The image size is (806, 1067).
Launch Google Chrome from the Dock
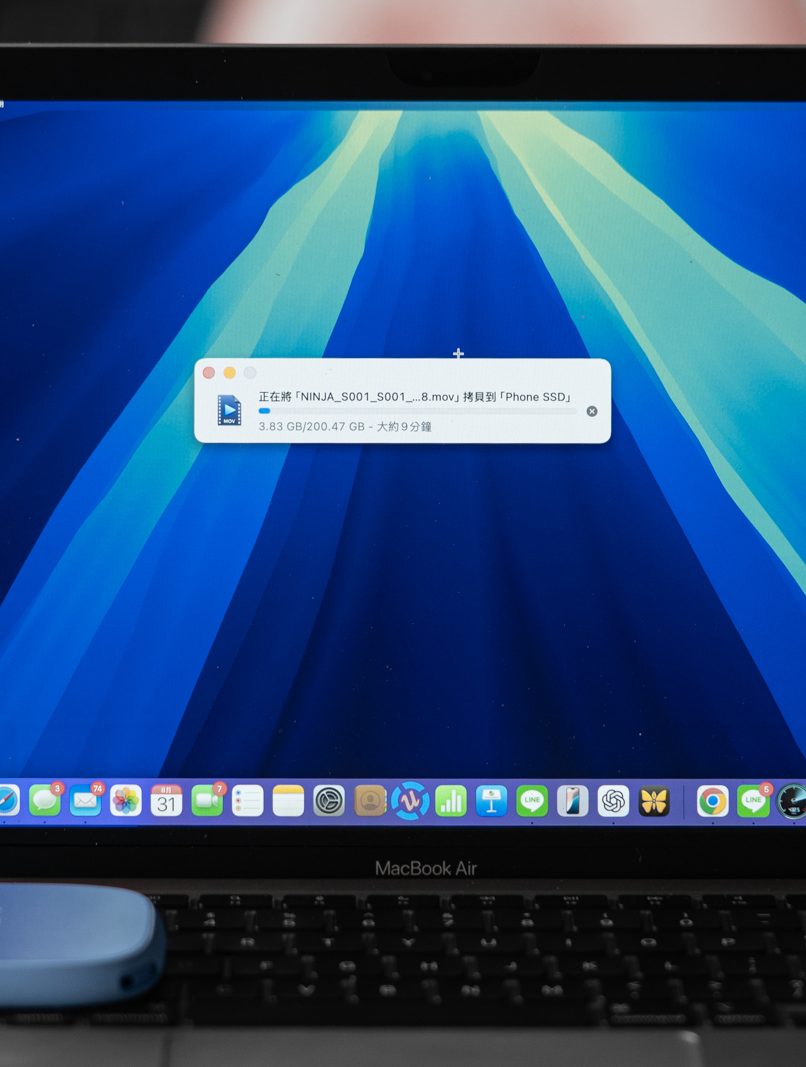tap(712, 800)
